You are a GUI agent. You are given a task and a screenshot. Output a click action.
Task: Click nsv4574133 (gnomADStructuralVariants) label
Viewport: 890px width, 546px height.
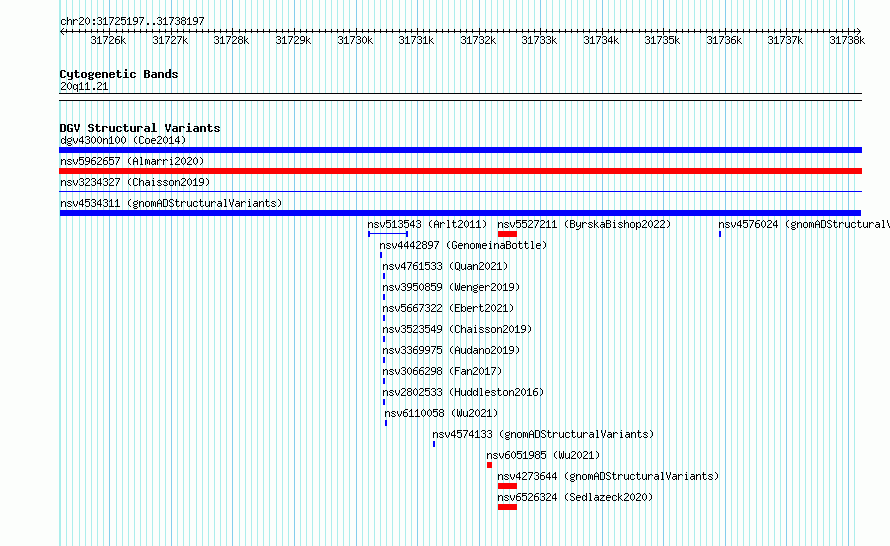[543, 434]
